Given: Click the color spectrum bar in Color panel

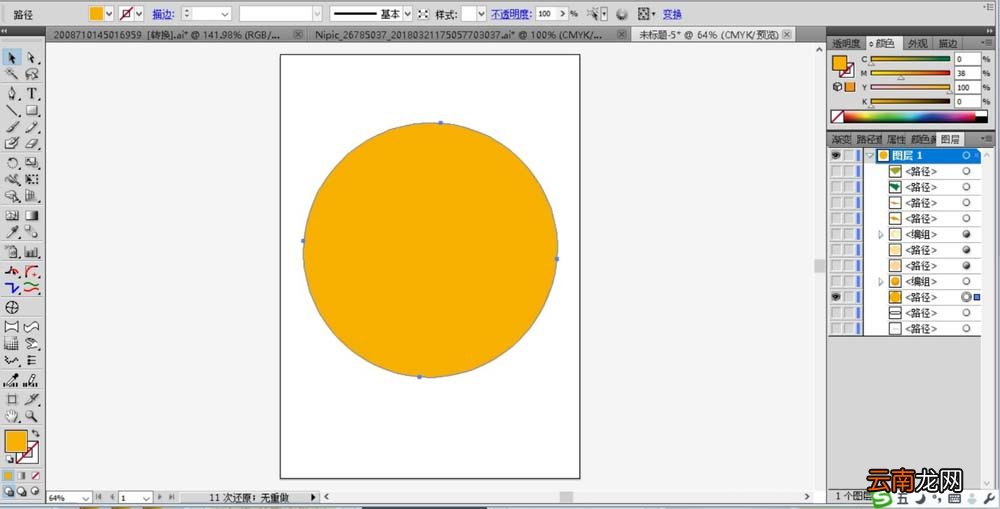Looking at the screenshot, I should coord(909,117).
